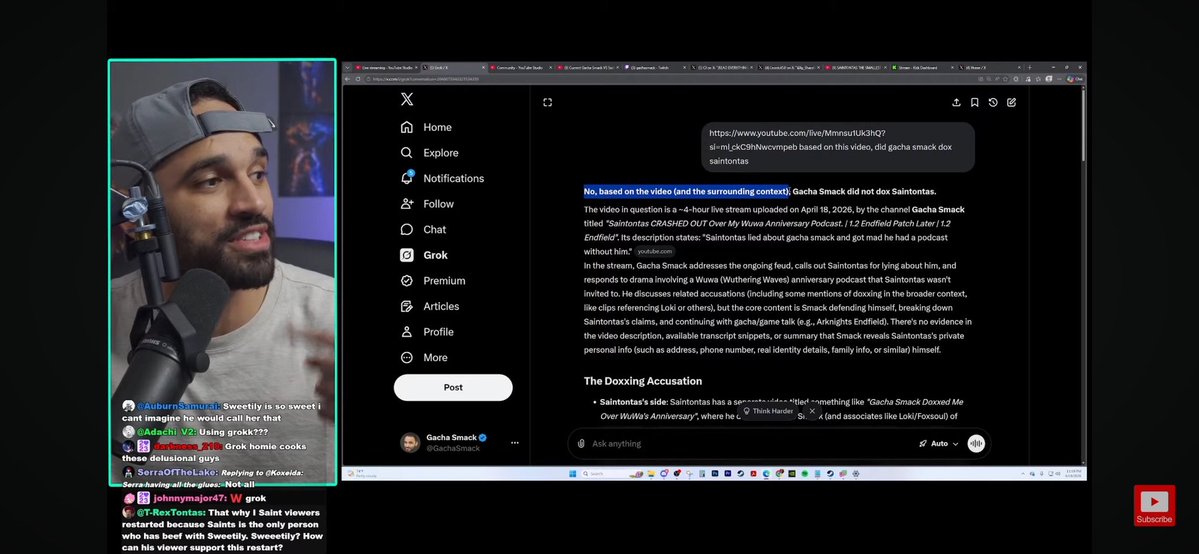Click 'The Doxxing Accusation' heading
This screenshot has width=1199, height=554.
click(642, 381)
